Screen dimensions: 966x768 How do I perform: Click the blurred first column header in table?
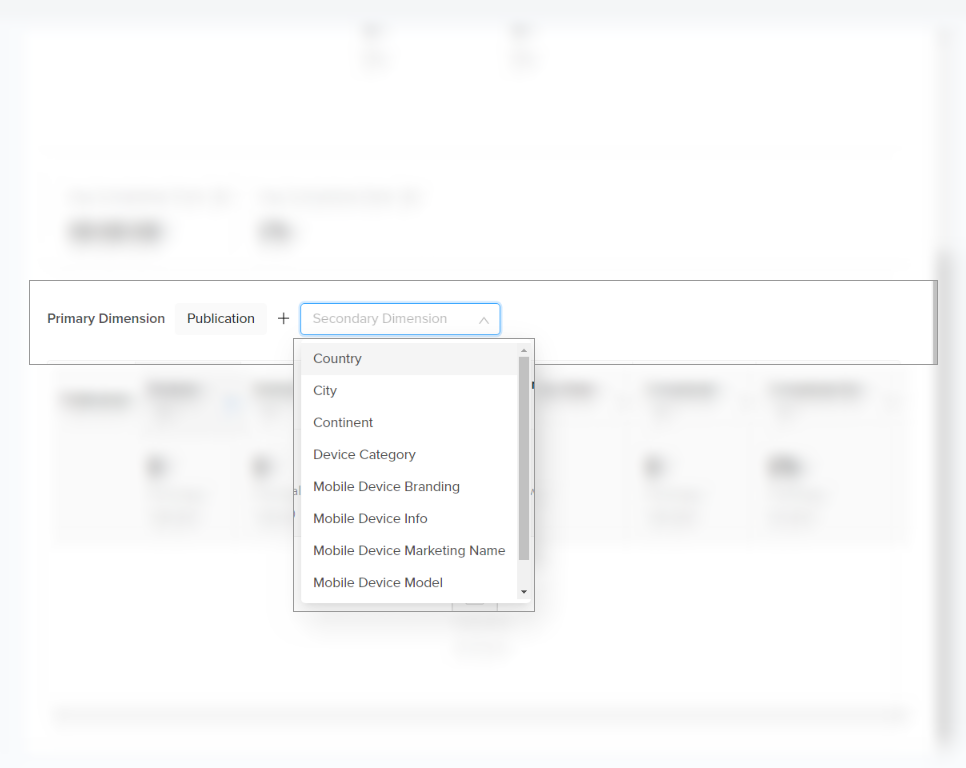point(96,400)
